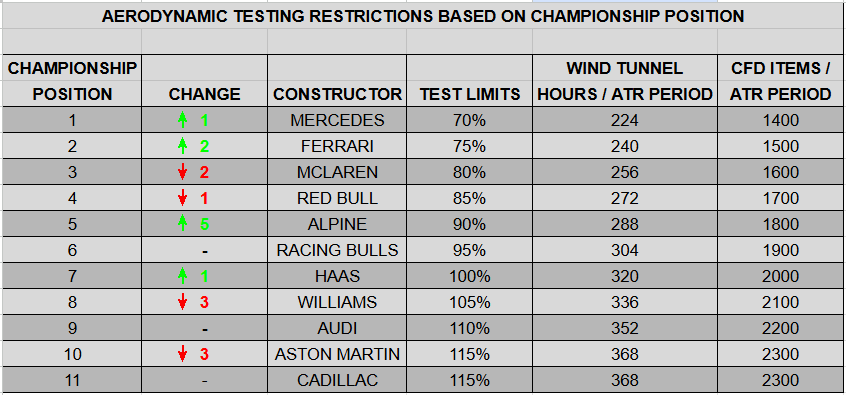The width and height of the screenshot is (846, 395).
Task: Click the green up arrow in Ferrari row
Action: point(182,146)
